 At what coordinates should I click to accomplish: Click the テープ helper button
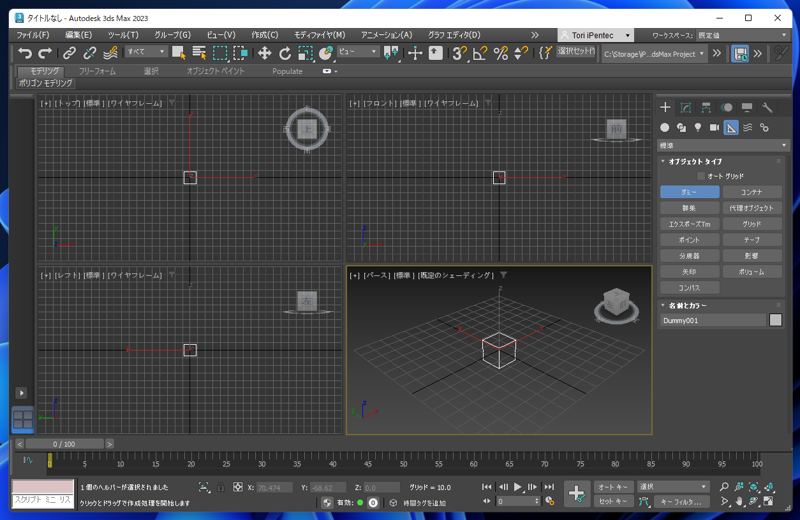point(752,240)
